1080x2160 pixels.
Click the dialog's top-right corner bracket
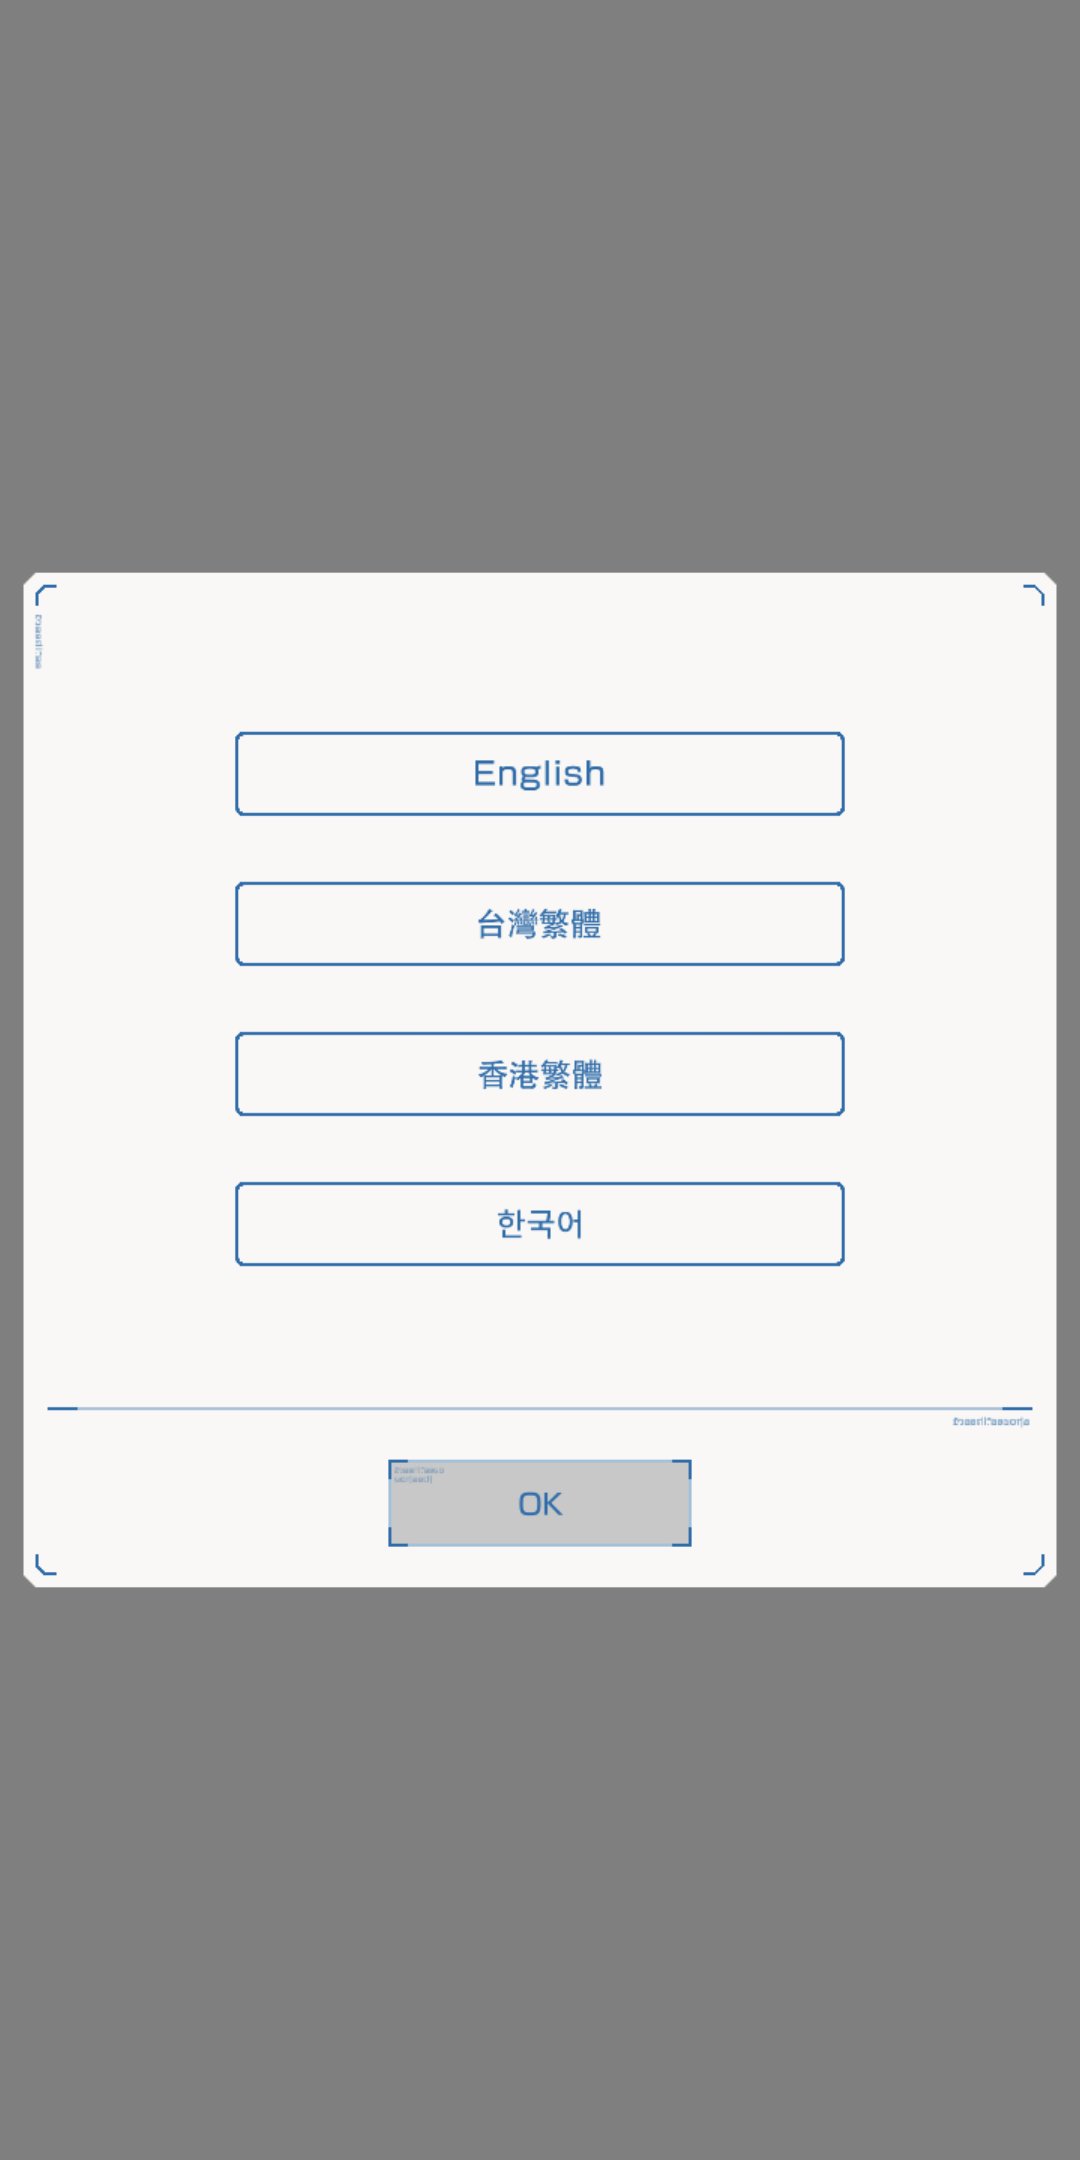pyautogui.click(x=1035, y=595)
